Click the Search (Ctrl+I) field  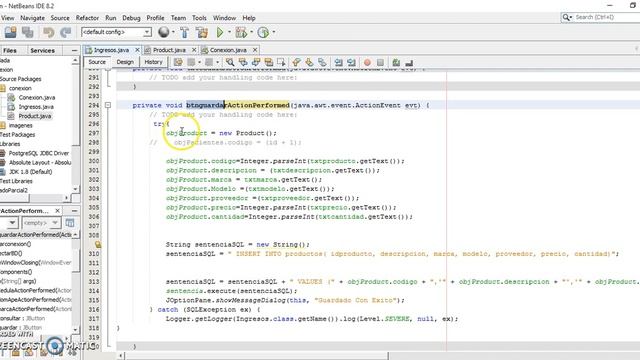[x=606, y=17]
